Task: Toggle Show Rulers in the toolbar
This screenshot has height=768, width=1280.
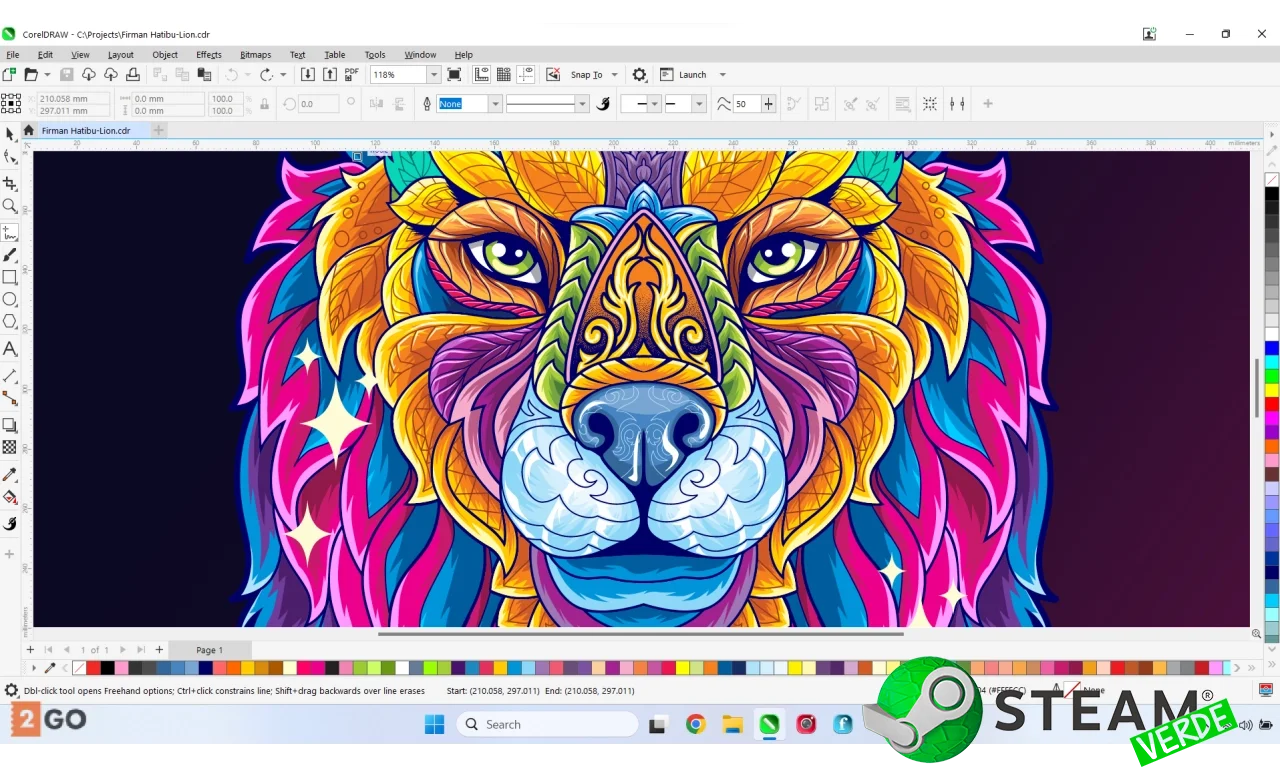Action: [482, 75]
